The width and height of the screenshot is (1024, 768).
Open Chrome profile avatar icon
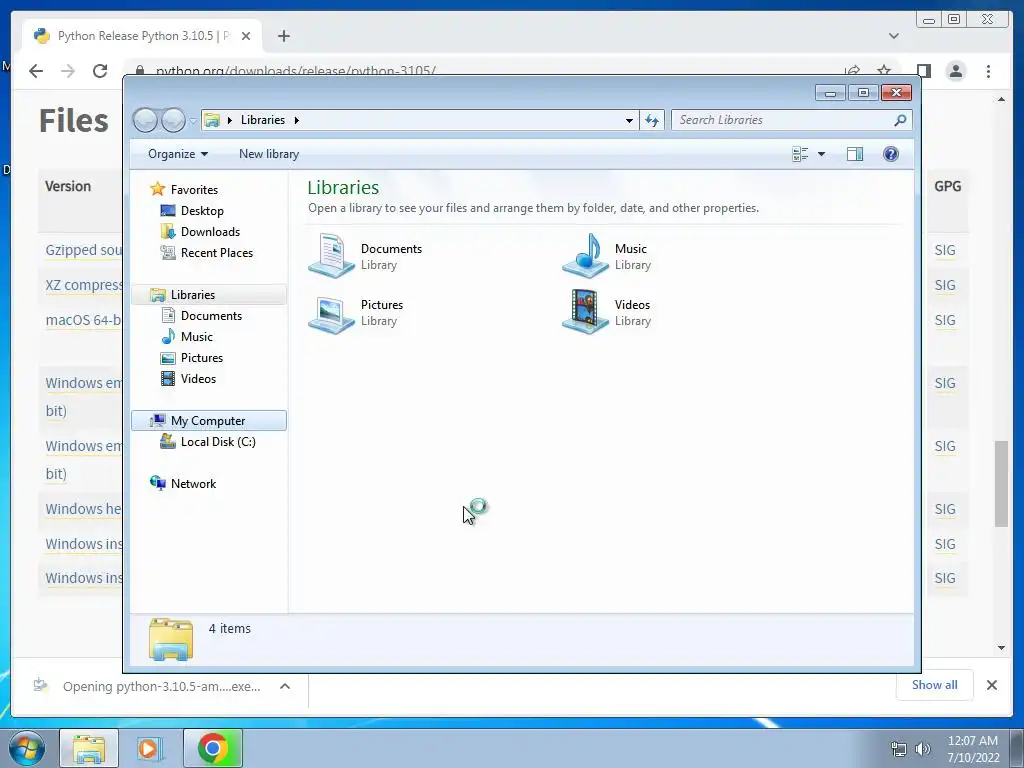coord(955,71)
